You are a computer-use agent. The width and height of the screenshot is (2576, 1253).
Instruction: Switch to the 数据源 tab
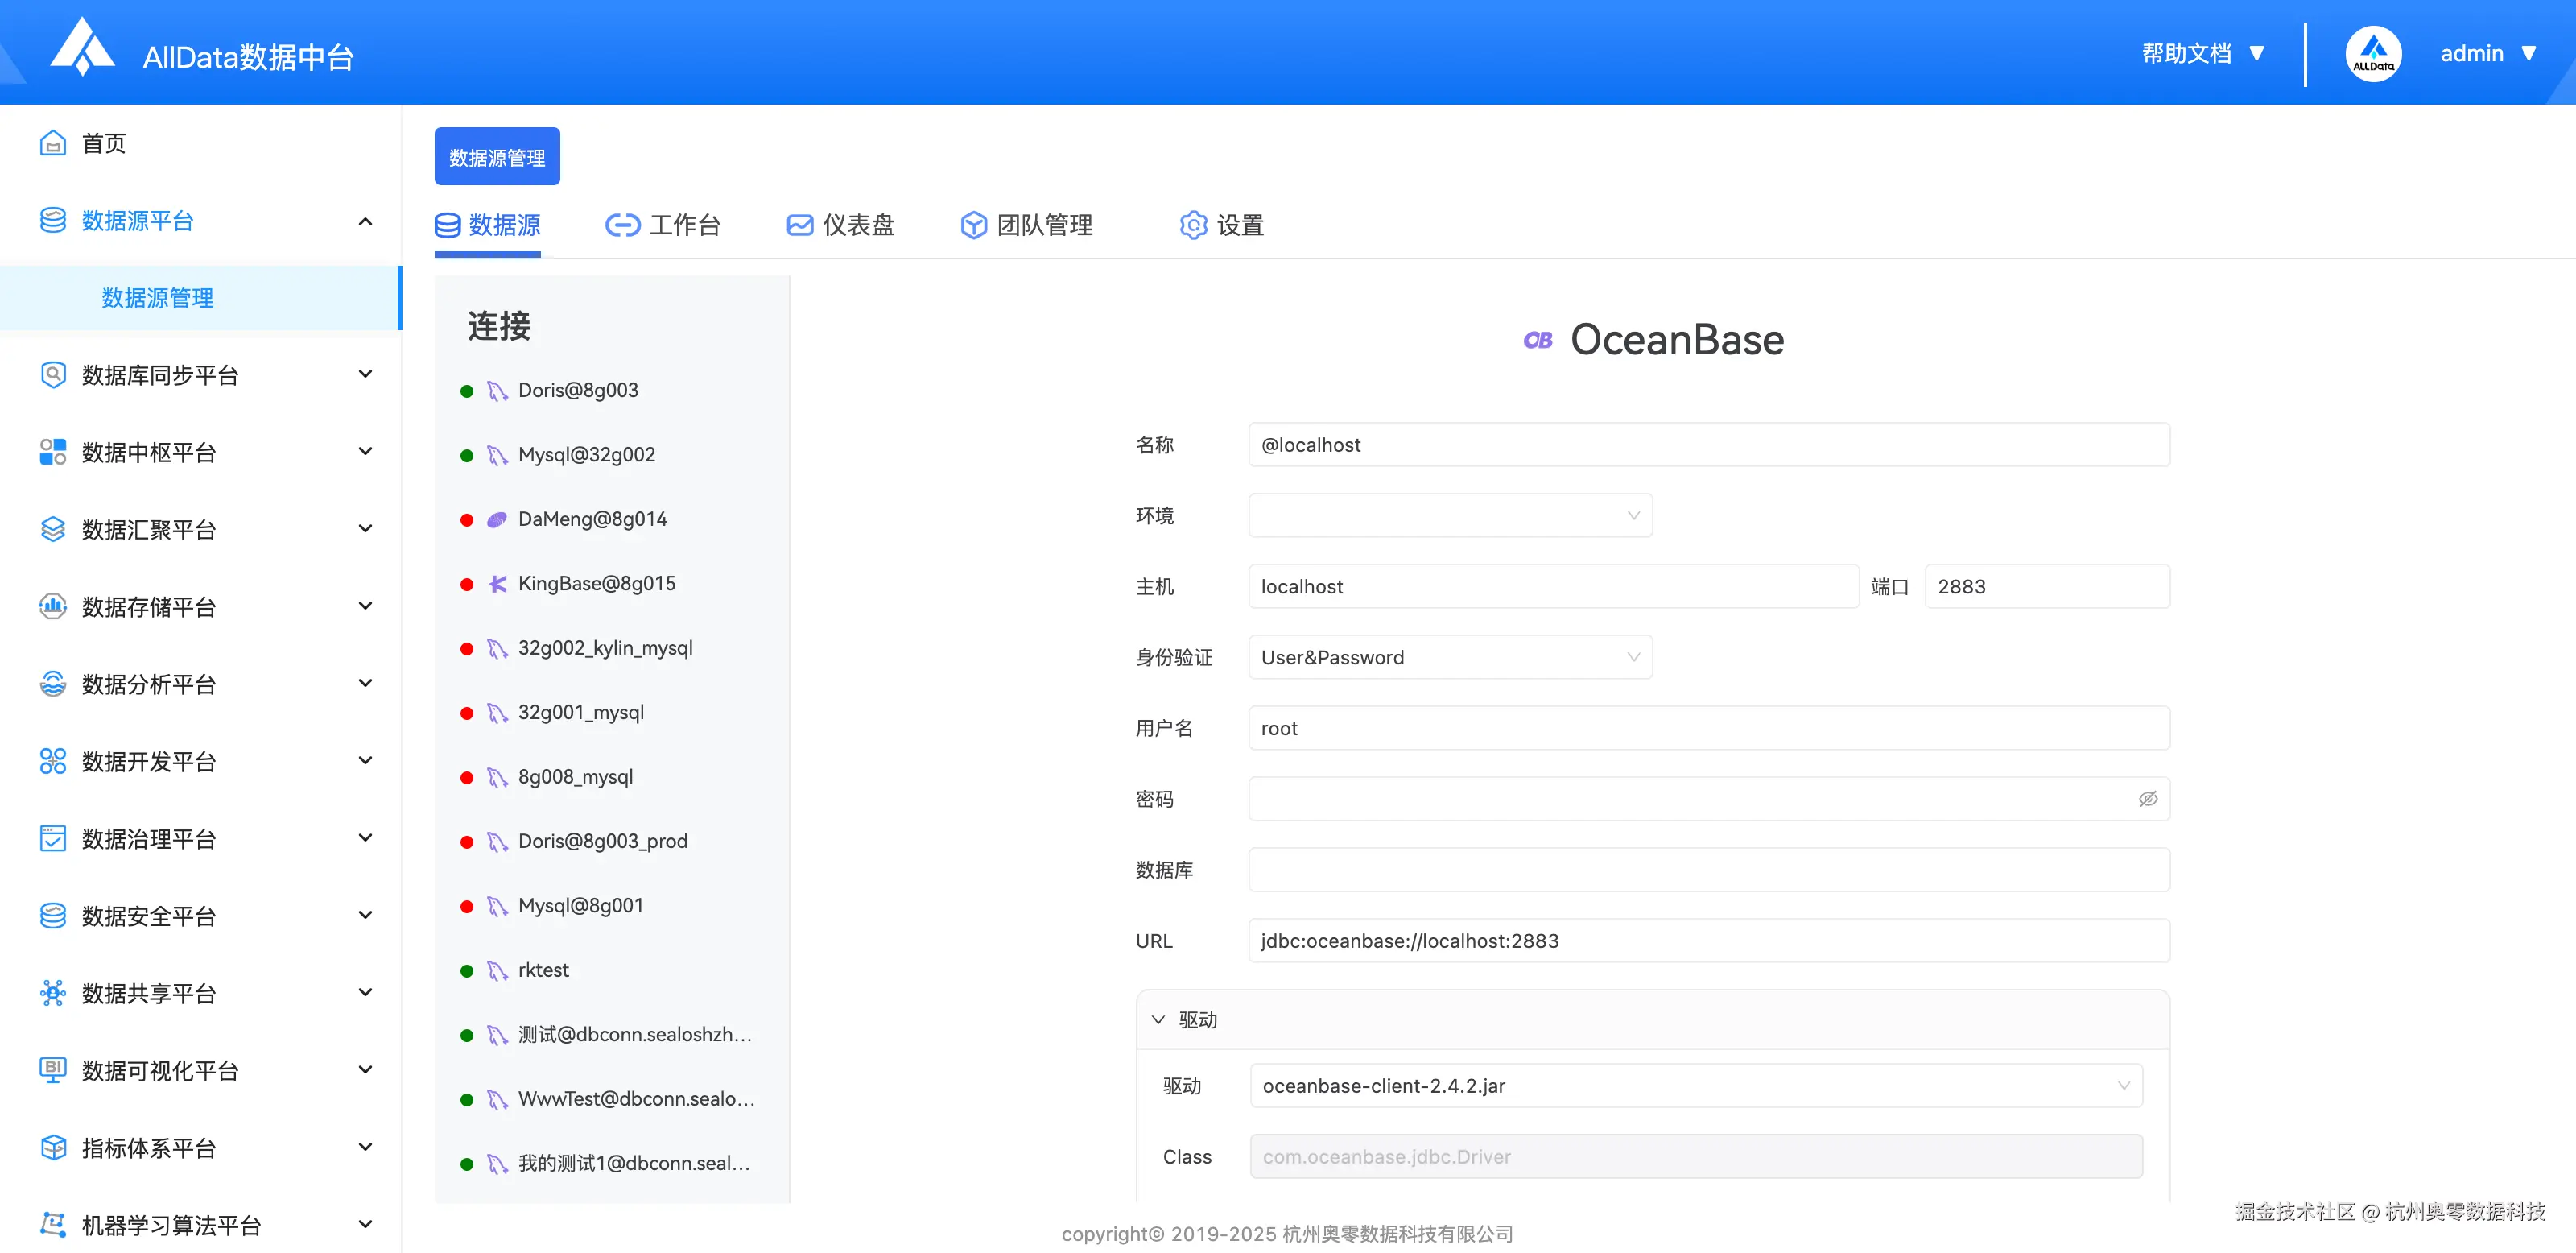click(x=487, y=225)
